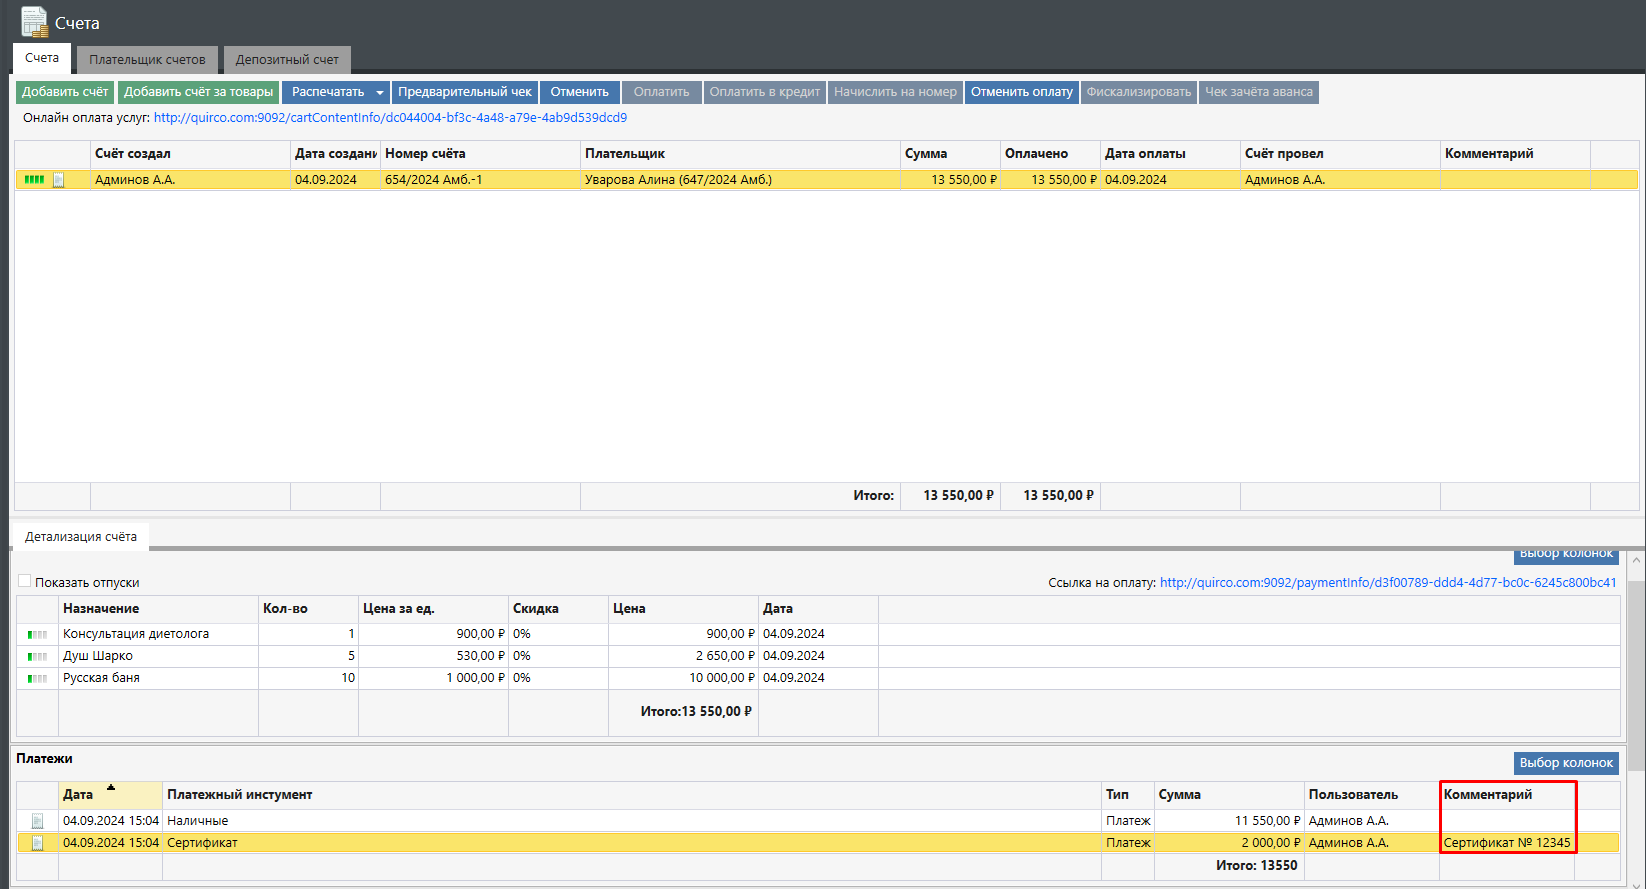
Task: Click the Счета invoice icon in the title bar
Action: (x=34, y=22)
